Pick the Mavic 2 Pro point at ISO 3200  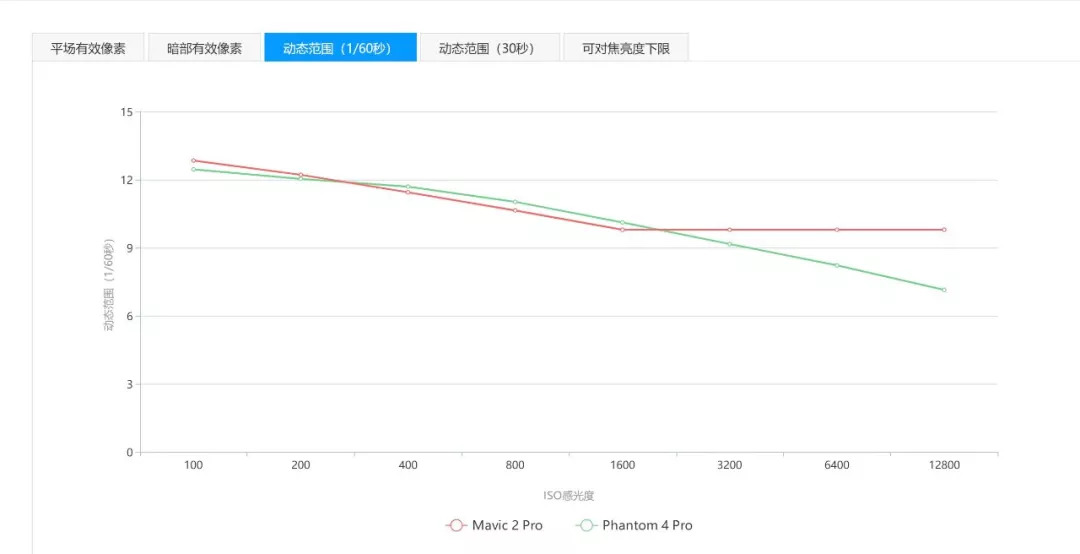tap(730, 230)
